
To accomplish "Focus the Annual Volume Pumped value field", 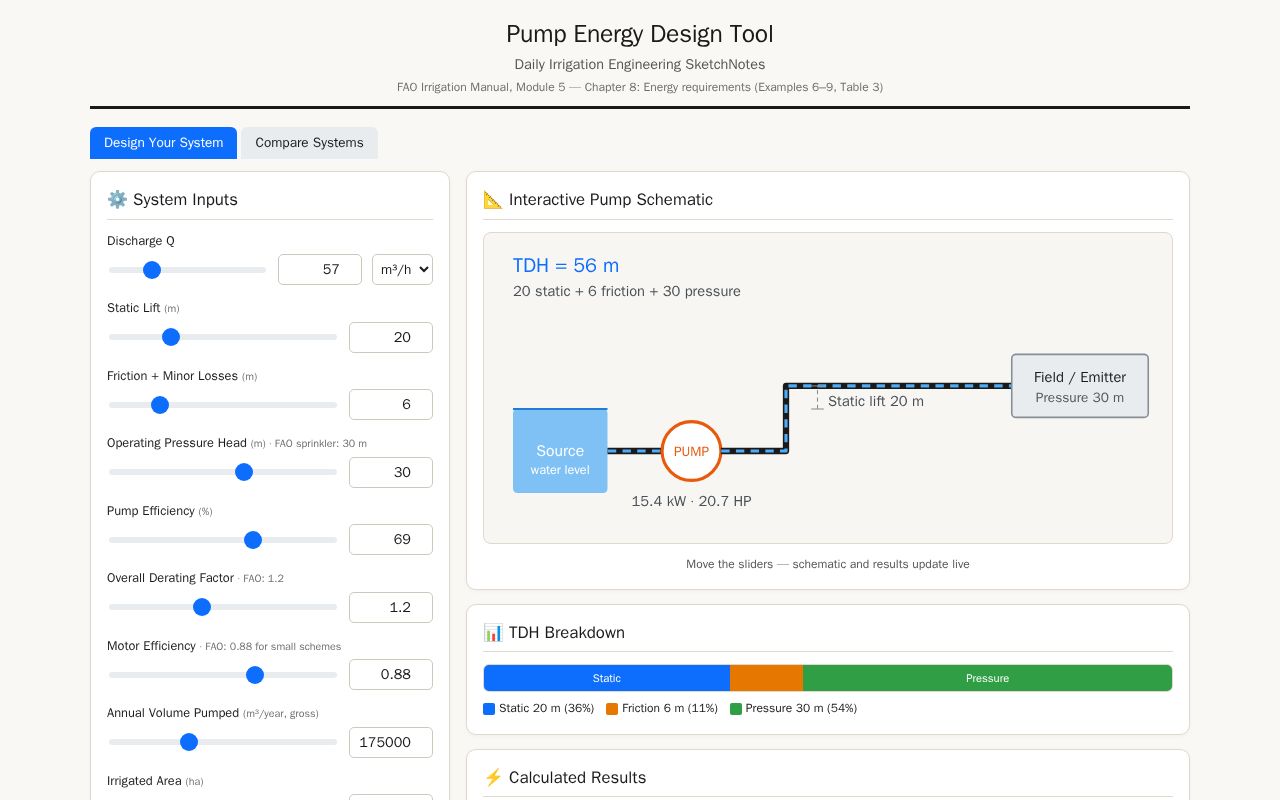I will pos(391,742).
